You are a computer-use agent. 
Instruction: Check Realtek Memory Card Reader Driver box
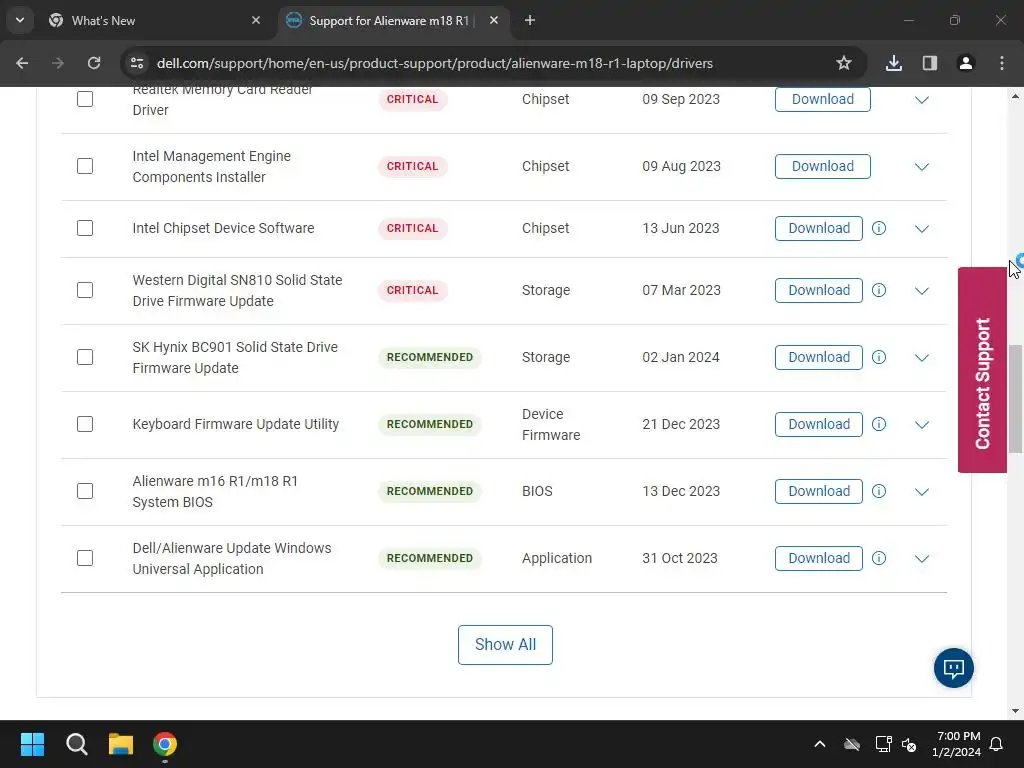click(x=85, y=99)
